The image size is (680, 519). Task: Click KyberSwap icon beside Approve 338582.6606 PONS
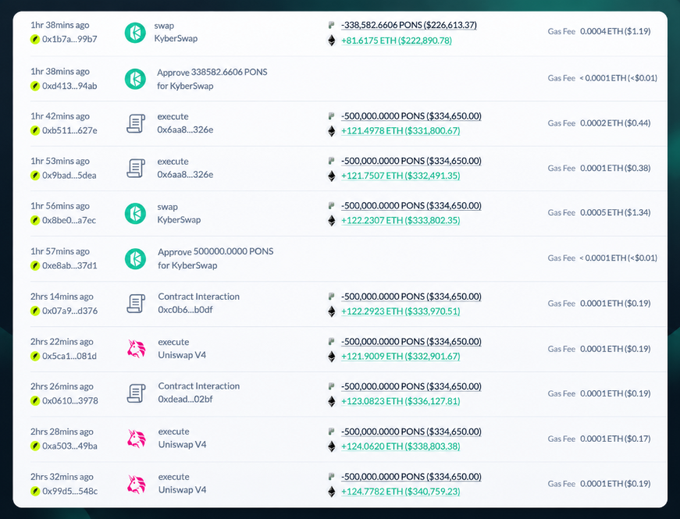[x=135, y=79]
